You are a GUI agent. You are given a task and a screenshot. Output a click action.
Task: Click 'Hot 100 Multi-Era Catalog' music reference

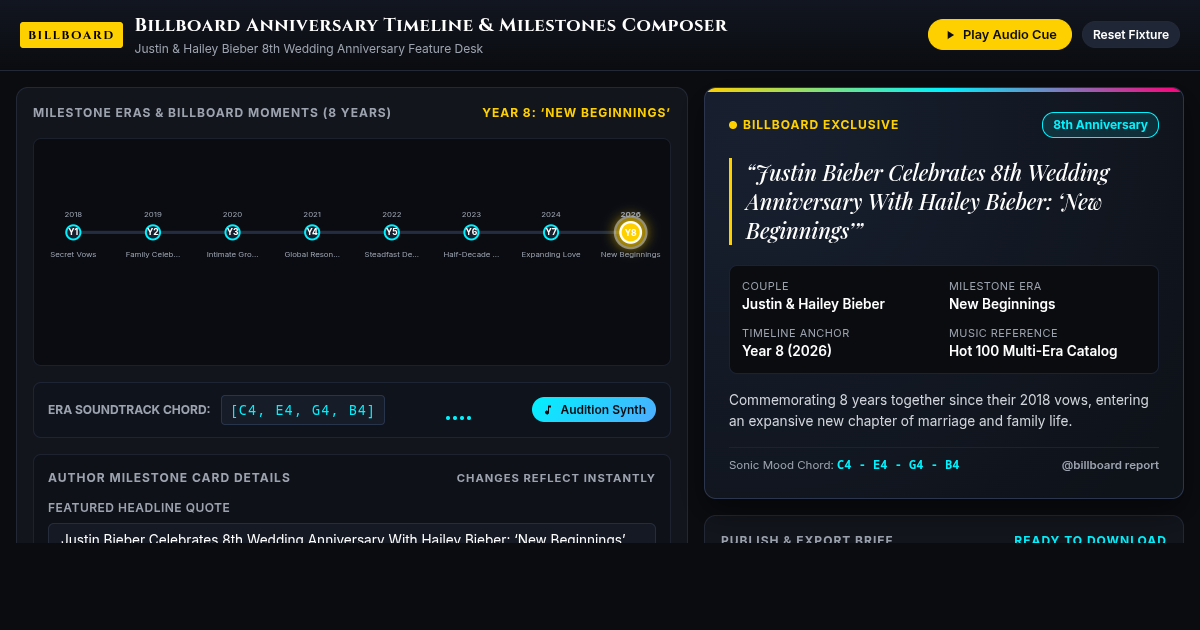(1033, 351)
